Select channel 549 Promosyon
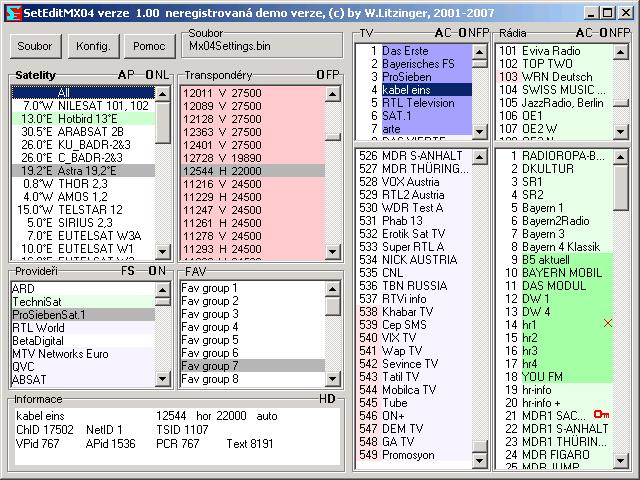 pyautogui.click(x=414, y=455)
